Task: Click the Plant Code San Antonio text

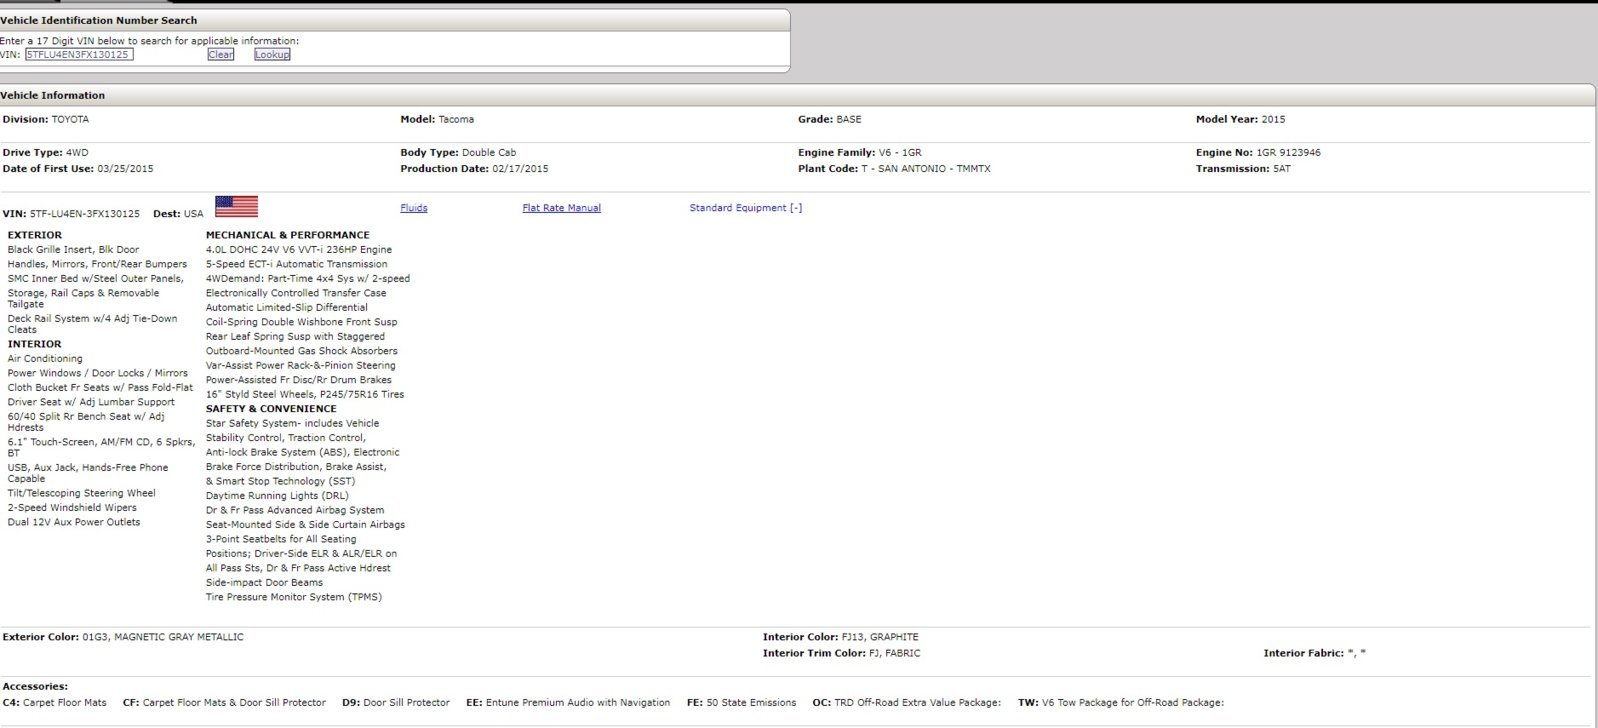Action: pyautogui.click(x=895, y=169)
